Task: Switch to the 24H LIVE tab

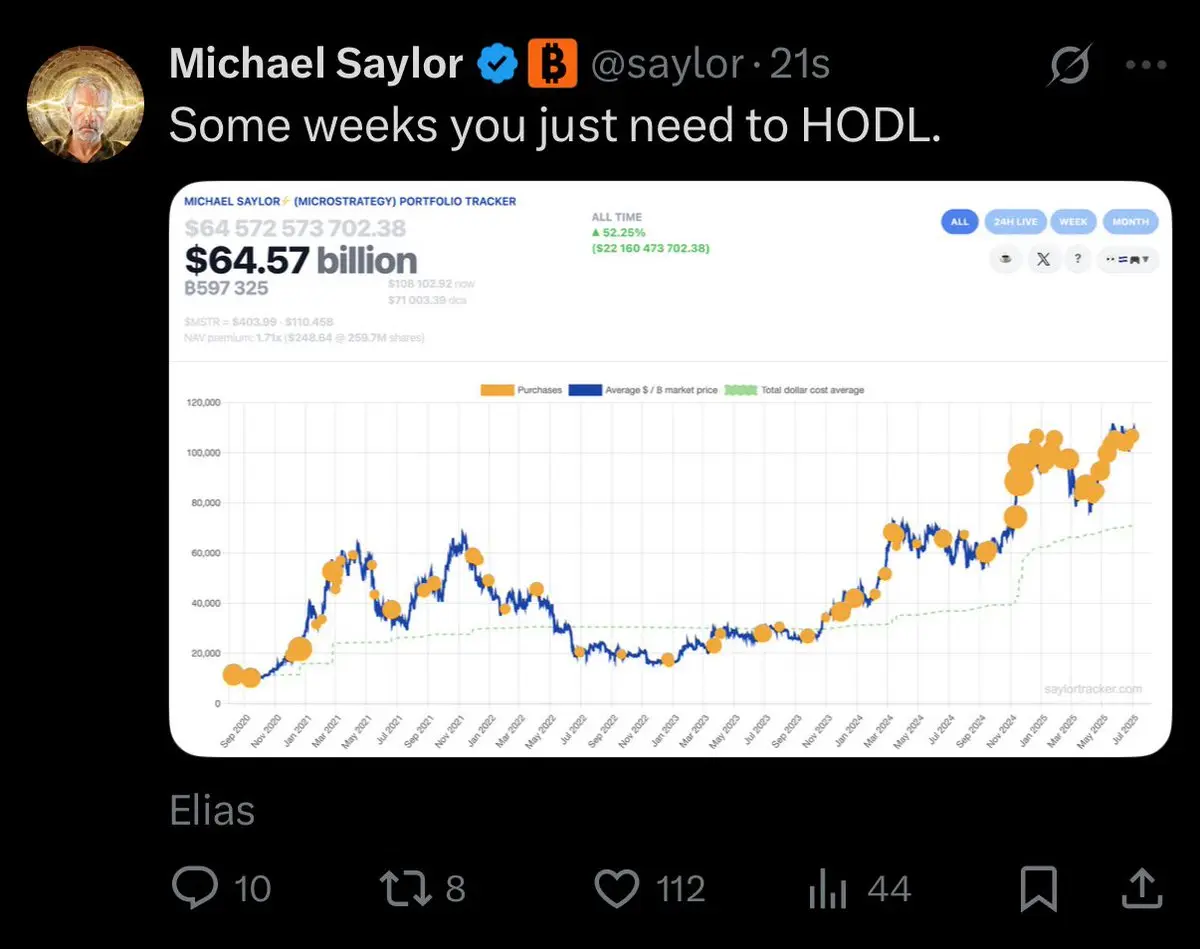Action: pos(1014,221)
